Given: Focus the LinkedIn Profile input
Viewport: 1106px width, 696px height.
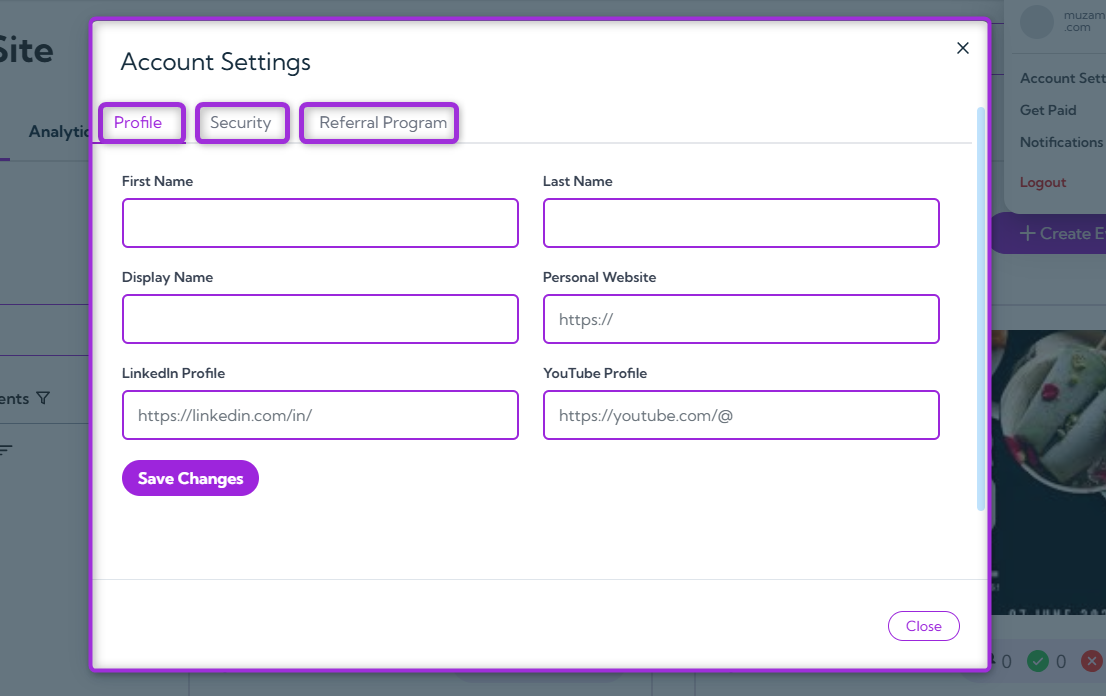Looking at the screenshot, I should 320,415.
